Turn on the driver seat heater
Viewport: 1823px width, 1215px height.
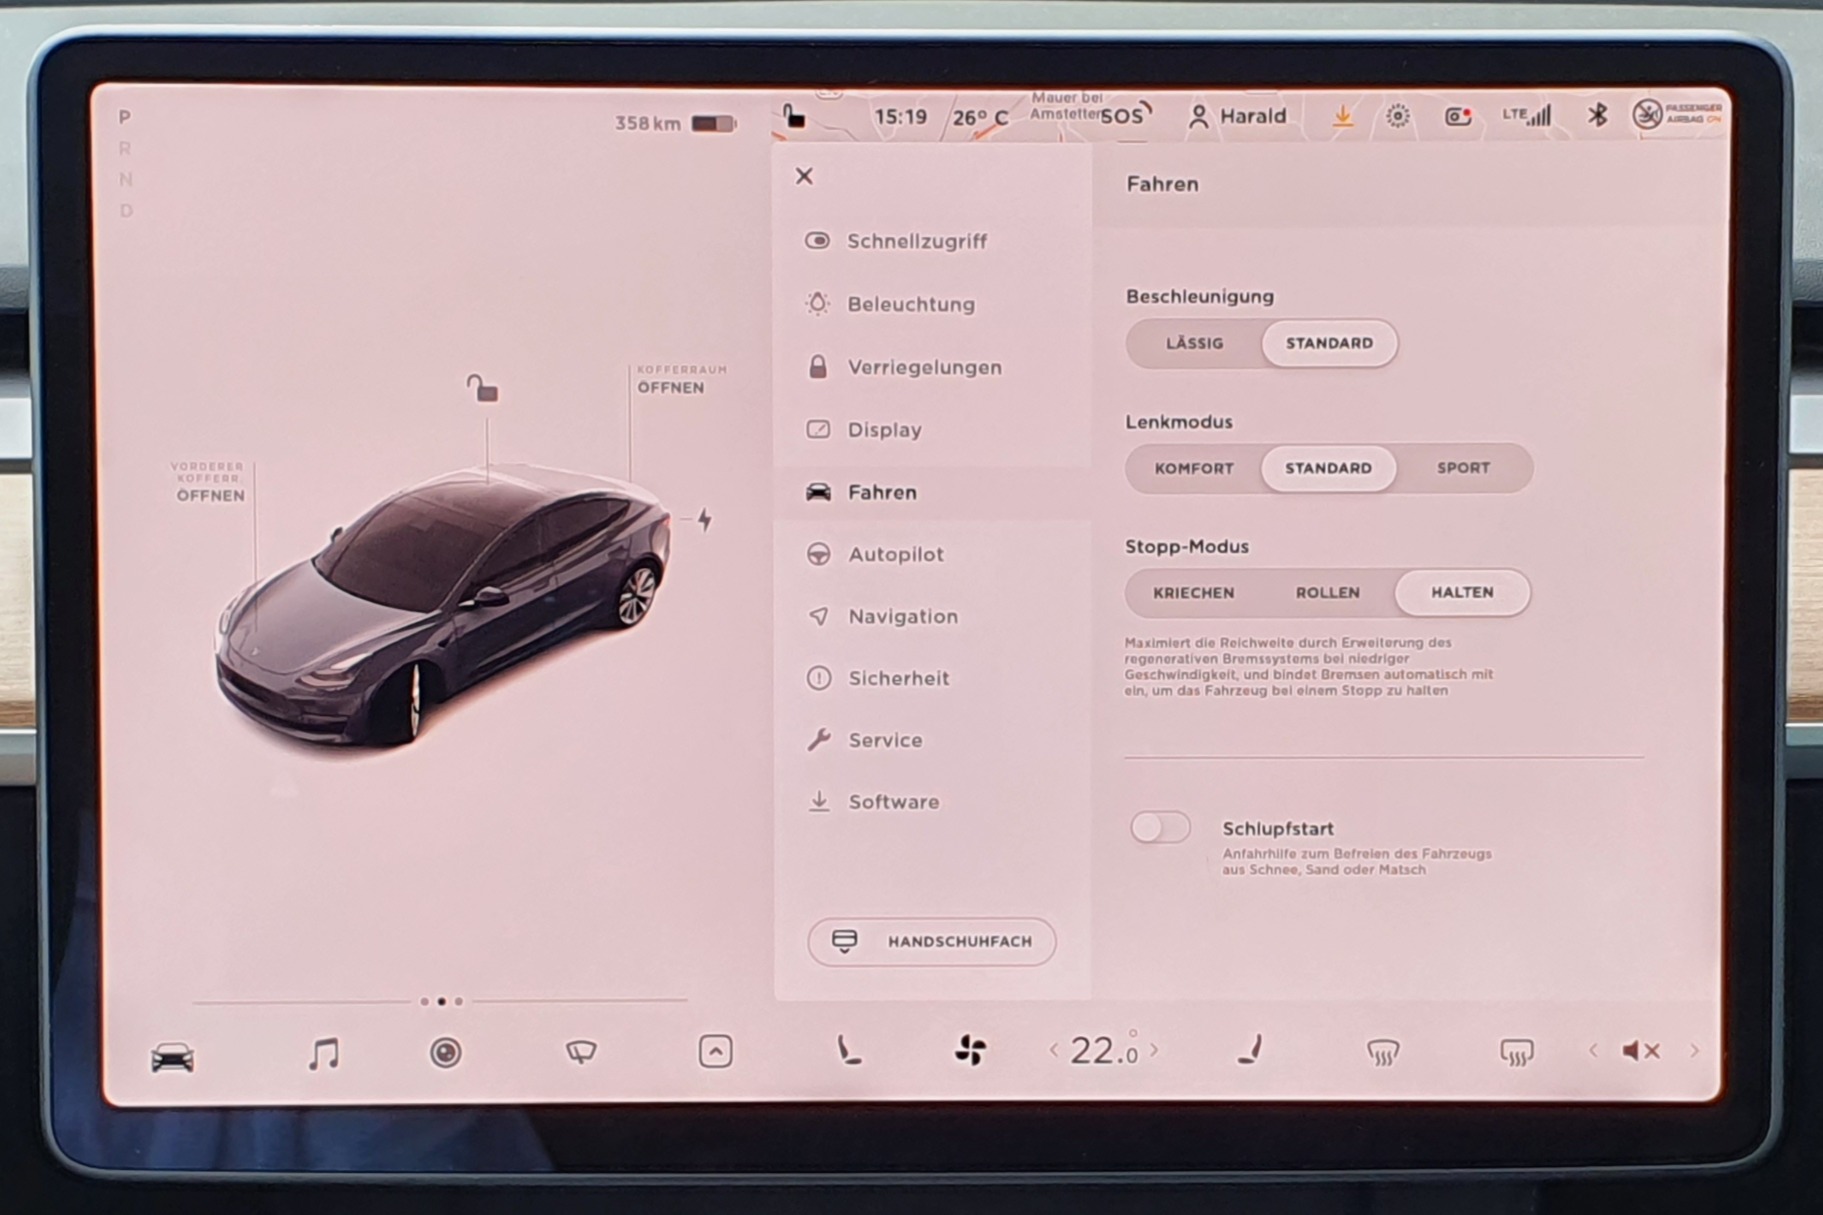click(848, 1051)
